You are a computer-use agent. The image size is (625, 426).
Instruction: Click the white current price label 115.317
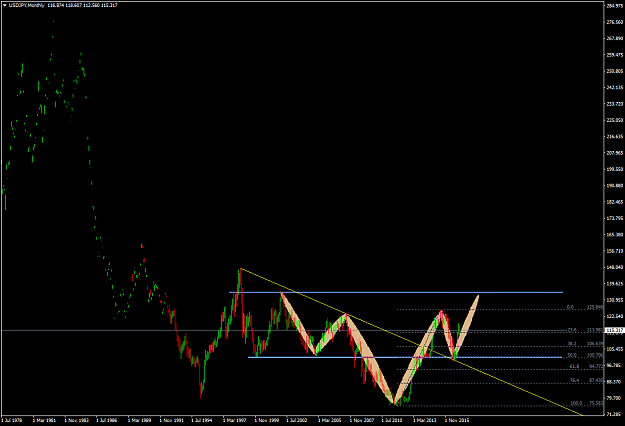(x=614, y=330)
